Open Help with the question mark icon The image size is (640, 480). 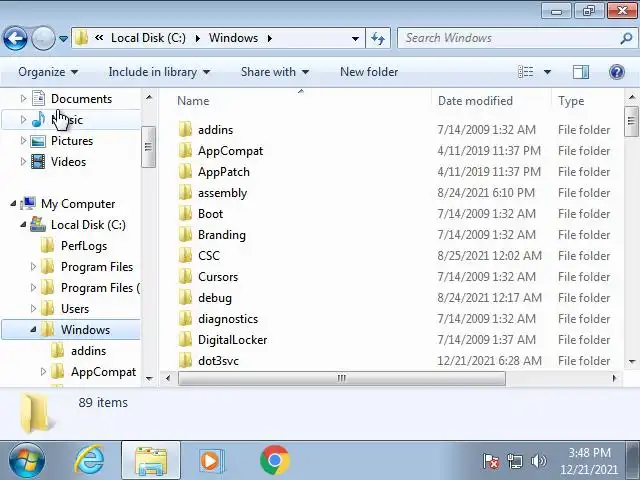point(617,72)
